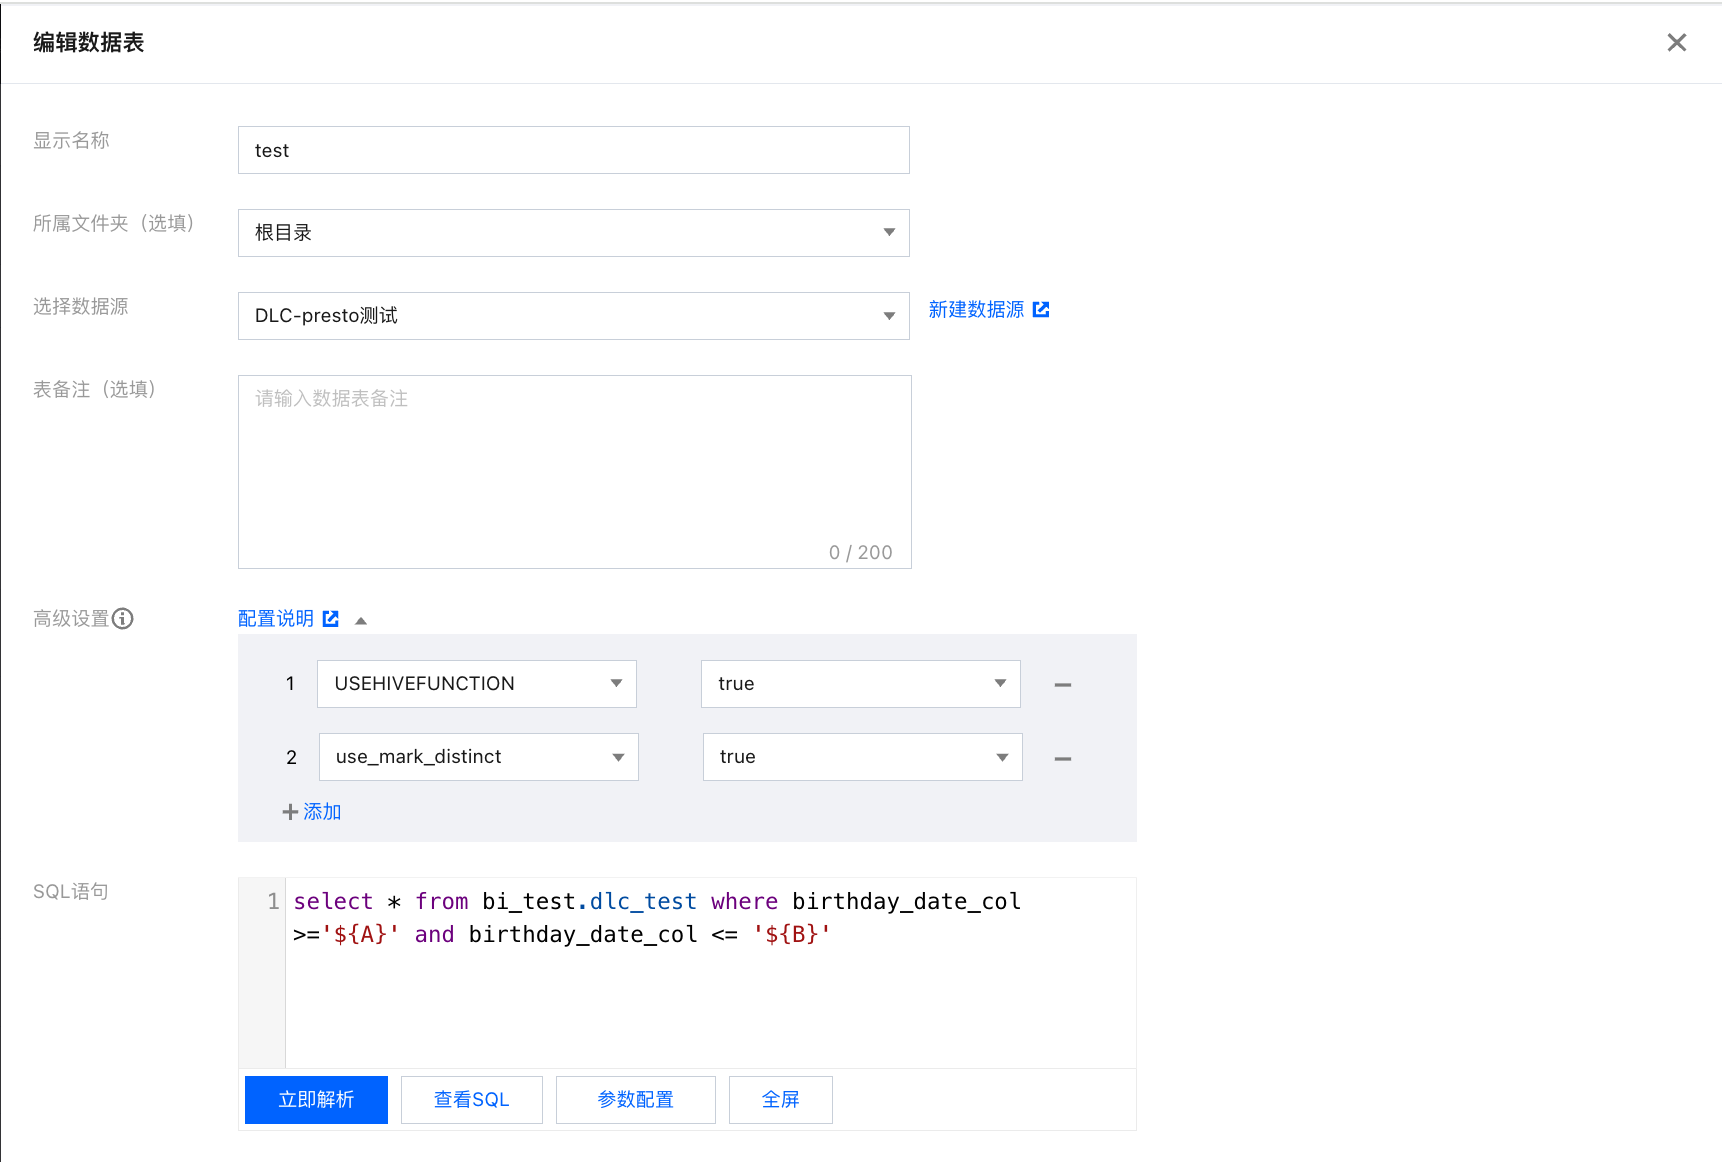This screenshot has width=1722, height=1162.
Task: Close the edit data table dialog
Action: click(x=1676, y=43)
